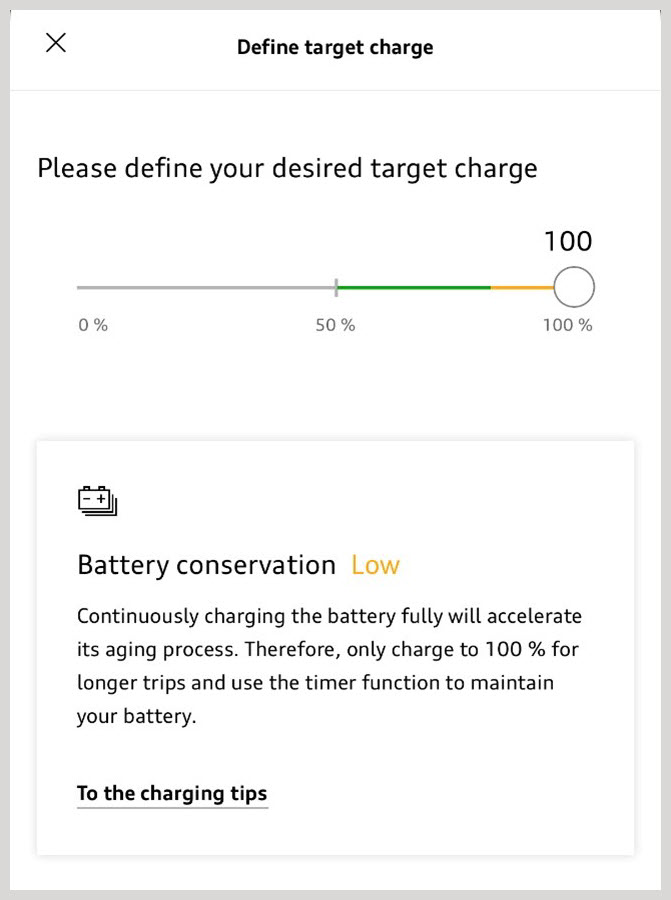Select the "50 %" label under the slider

336,325
